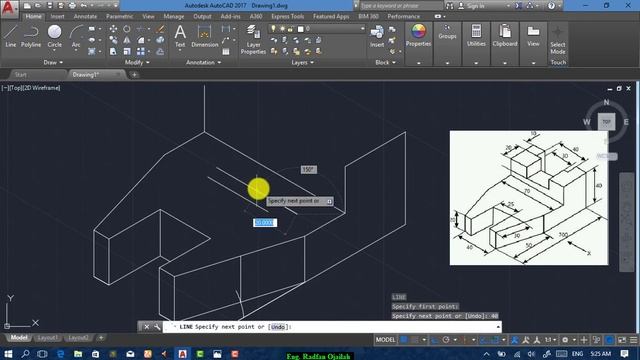Click the Select Mode touch button
Viewport: 640px width, 360px height.
coord(558,40)
